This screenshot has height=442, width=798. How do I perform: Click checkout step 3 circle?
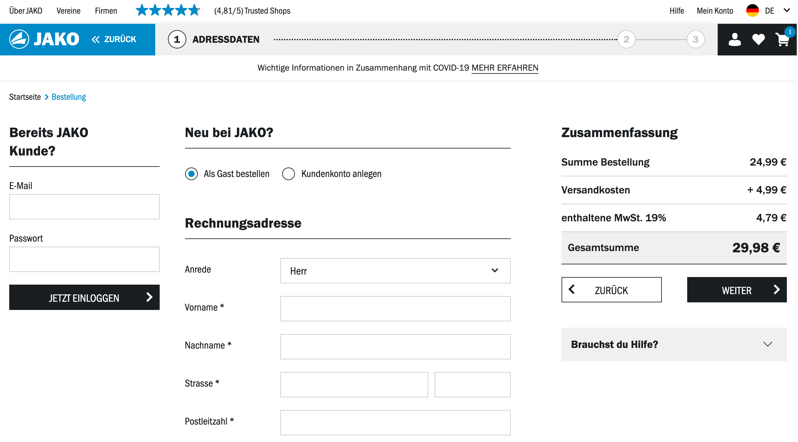tap(695, 39)
